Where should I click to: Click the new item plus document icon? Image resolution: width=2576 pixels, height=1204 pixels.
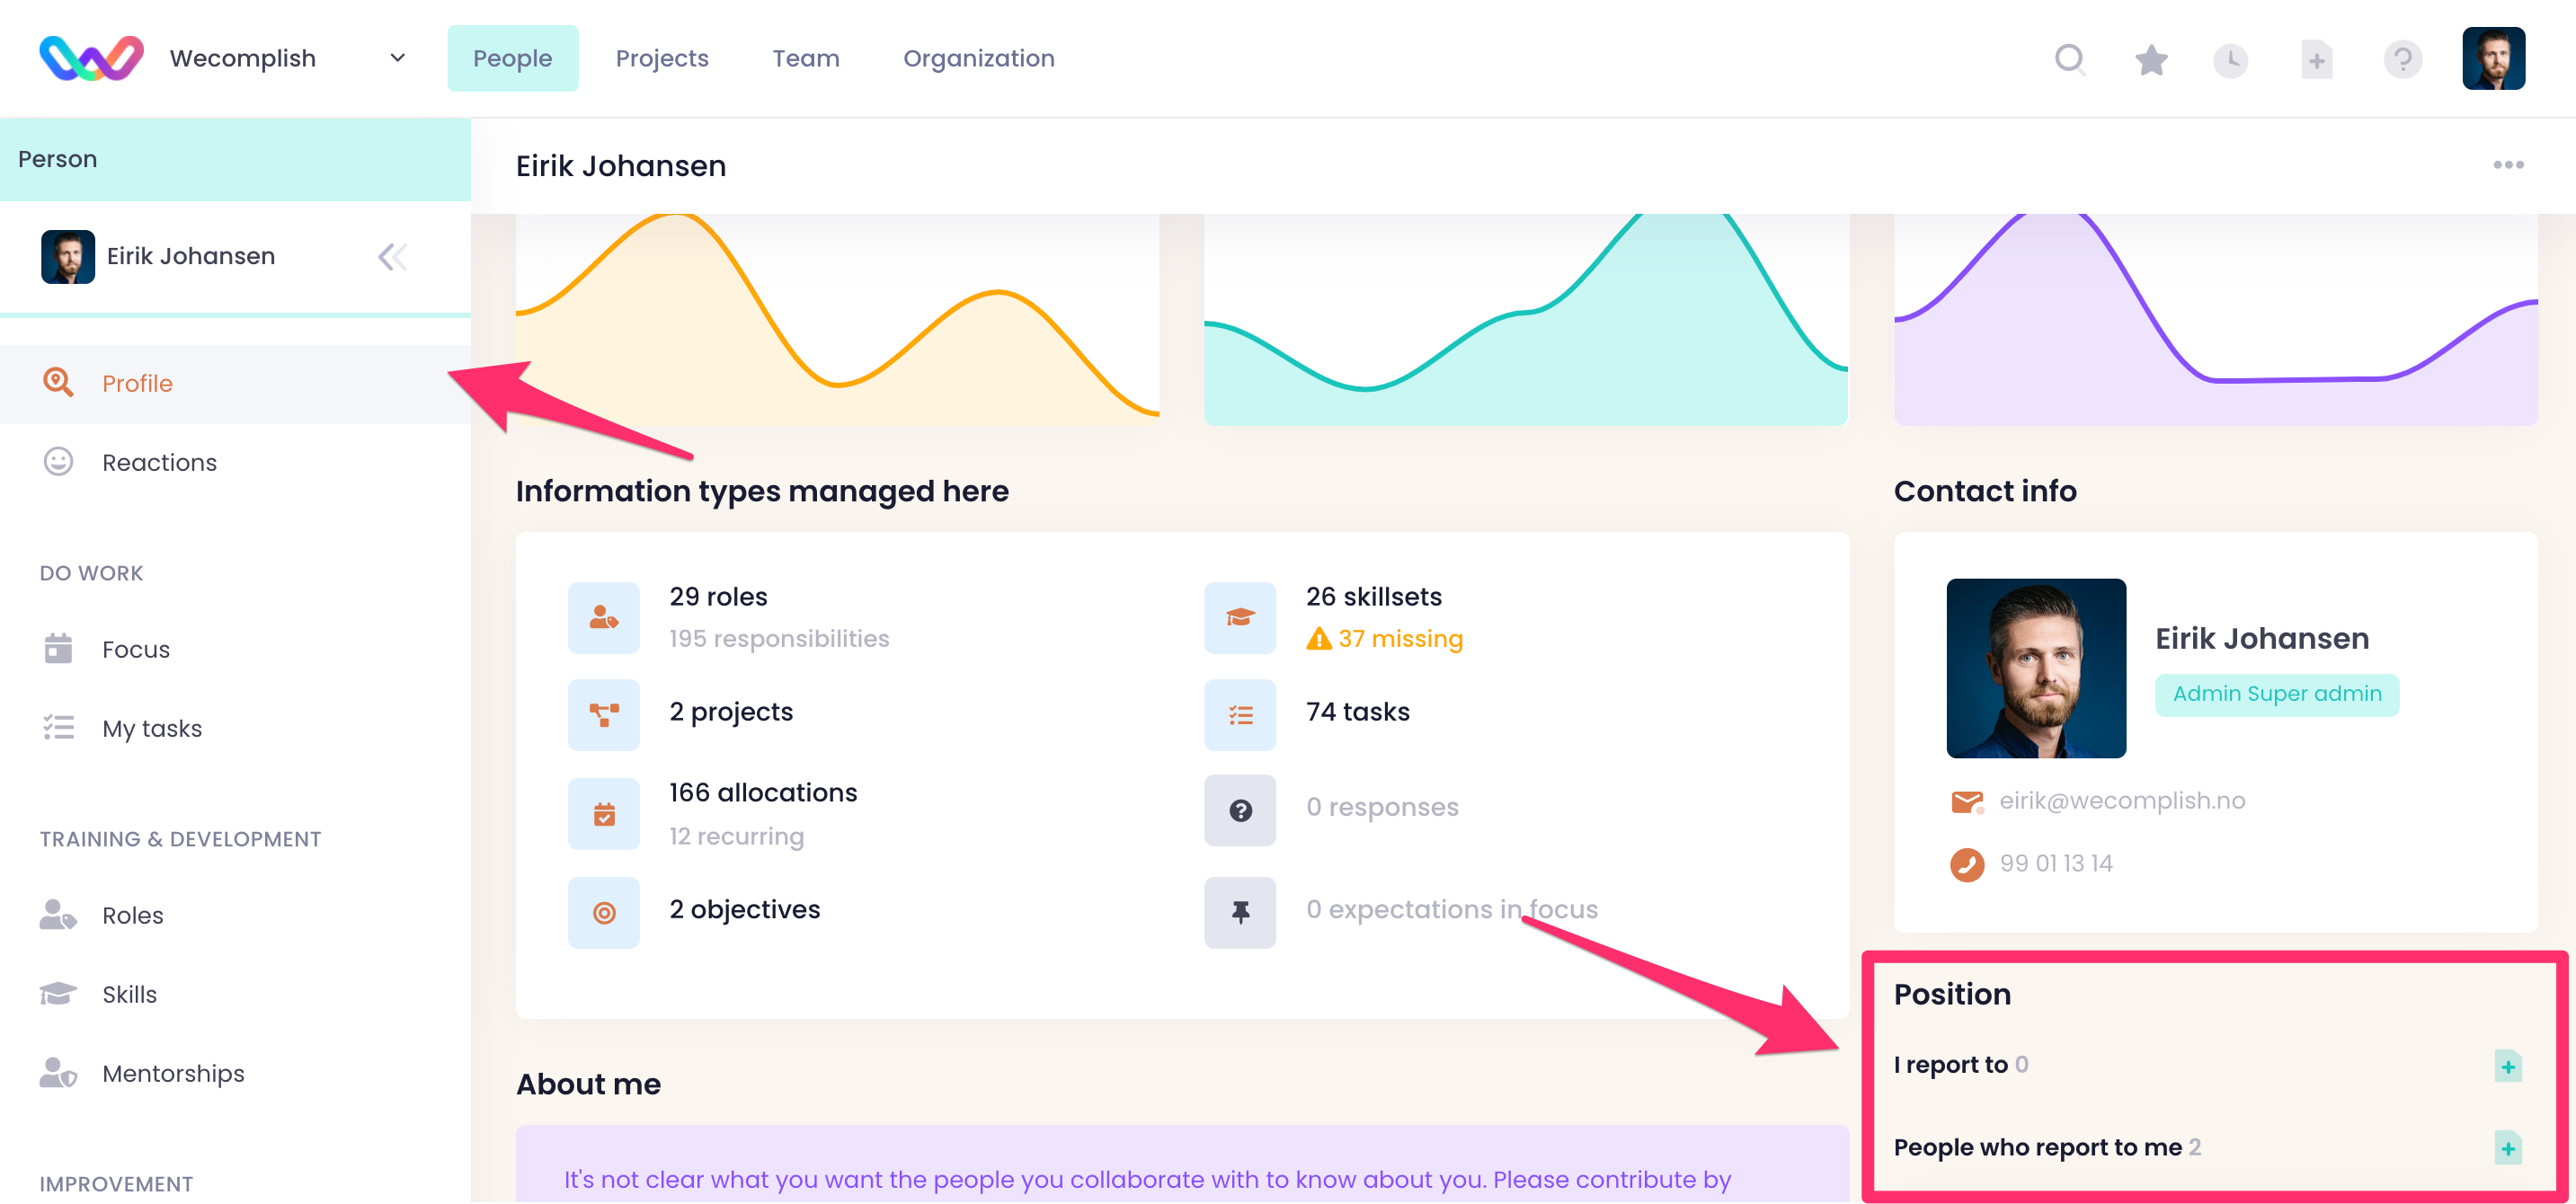pyautogui.click(x=2316, y=60)
